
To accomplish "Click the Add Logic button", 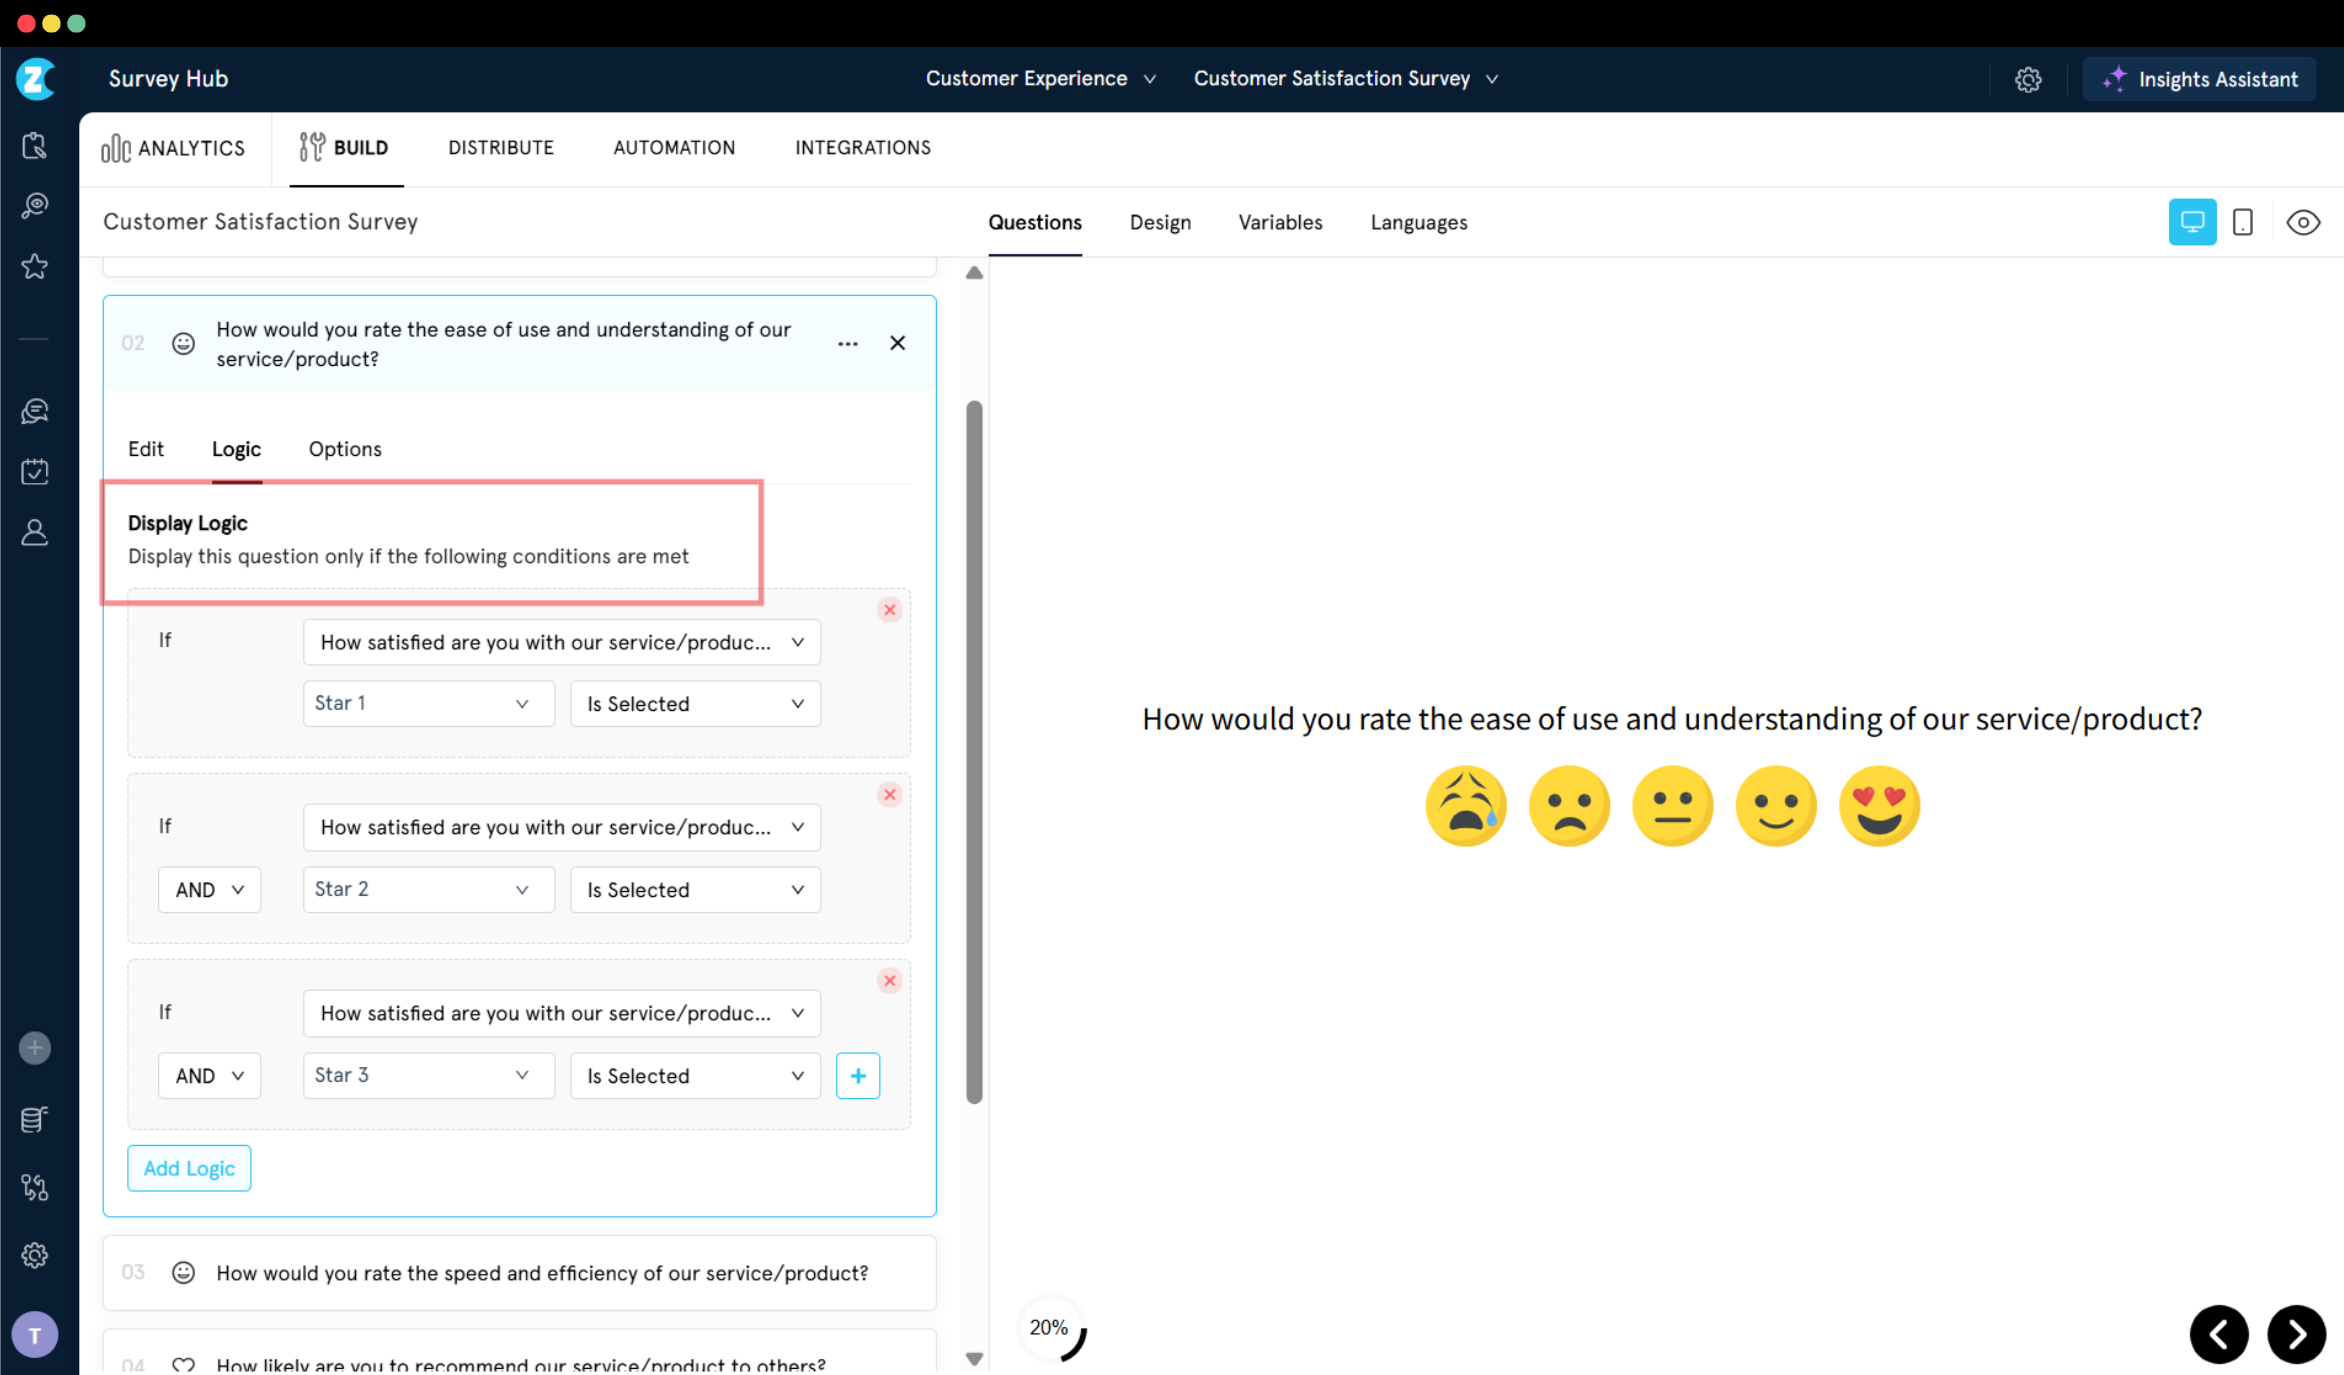I will point(189,1168).
